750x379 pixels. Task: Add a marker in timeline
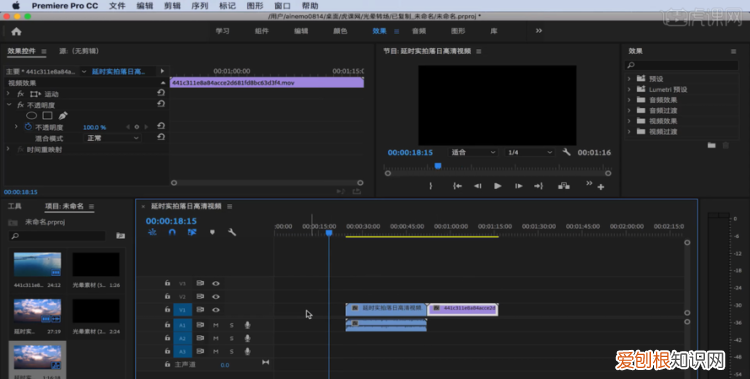[212, 232]
